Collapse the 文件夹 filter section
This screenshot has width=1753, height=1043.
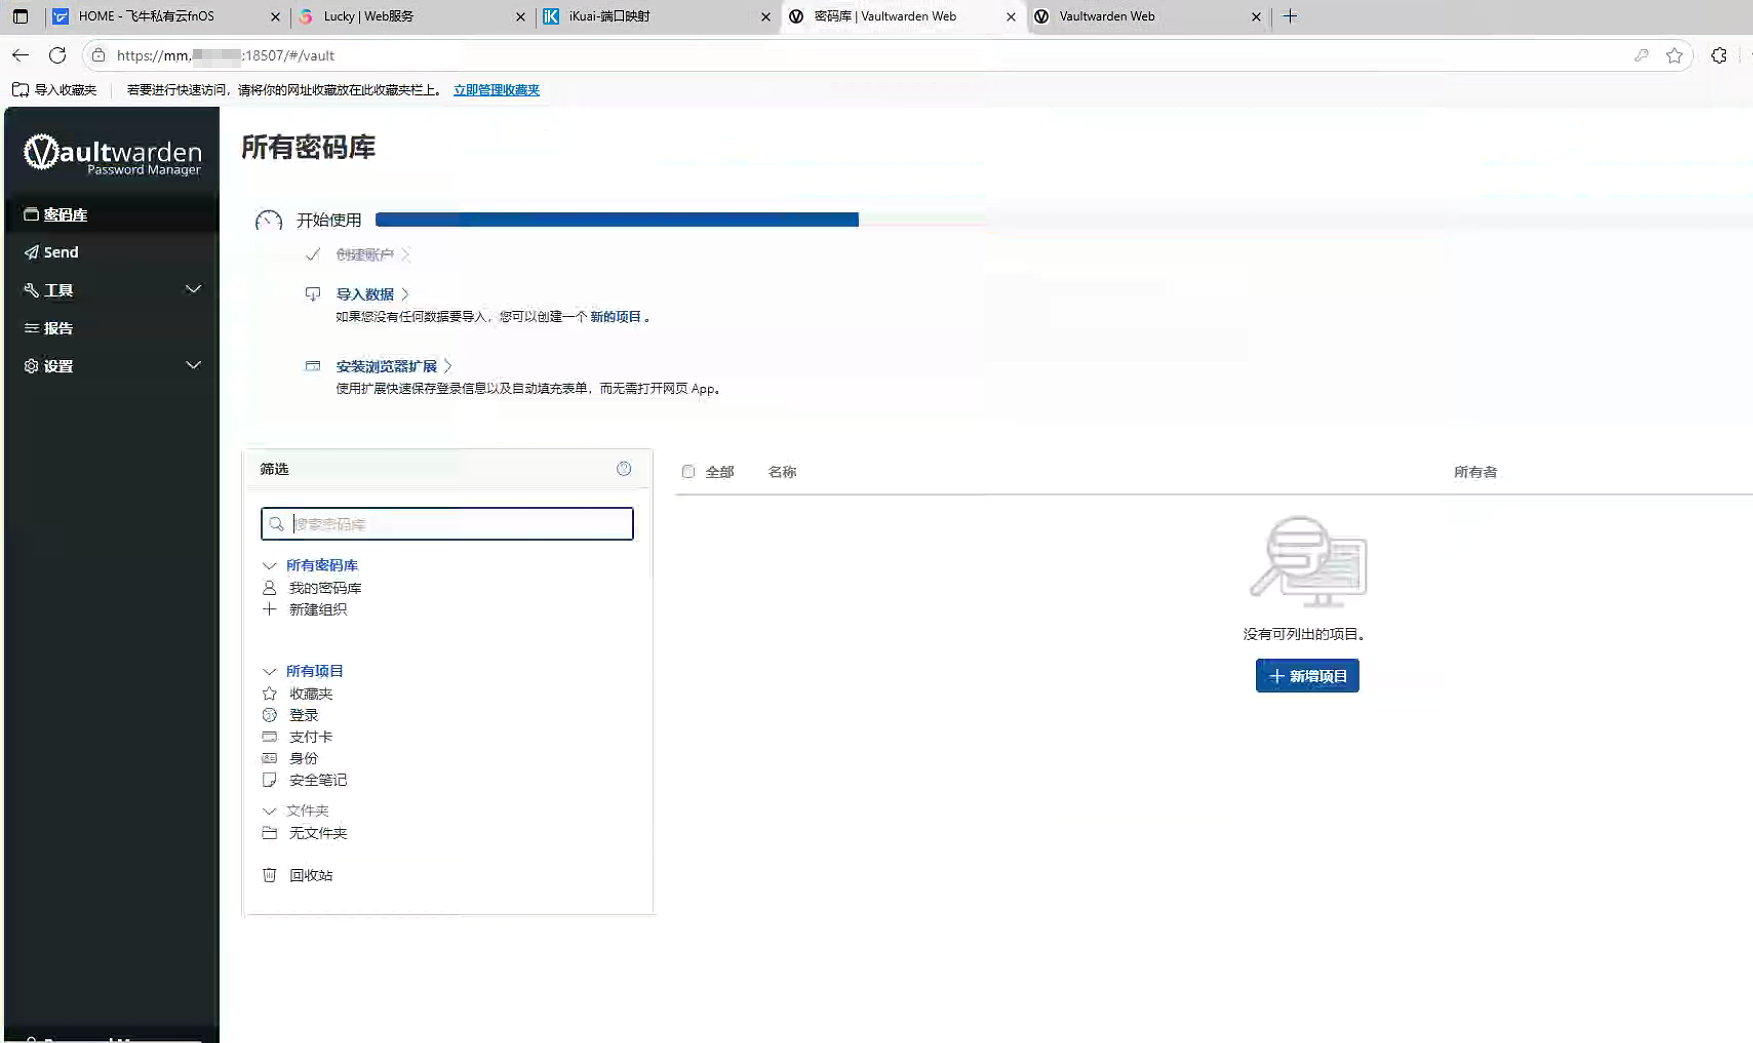click(269, 811)
